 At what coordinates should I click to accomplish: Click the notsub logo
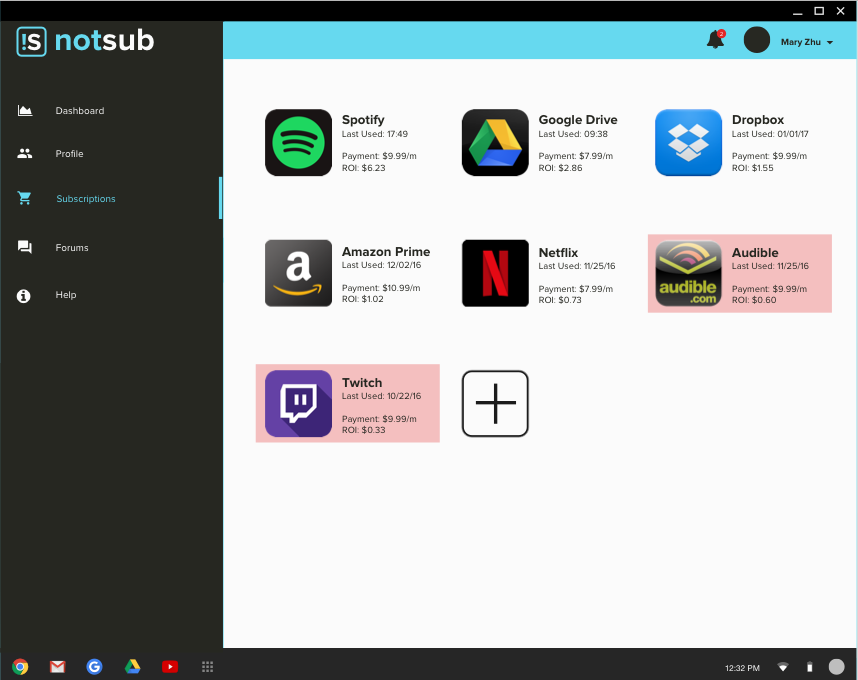[85, 41]
